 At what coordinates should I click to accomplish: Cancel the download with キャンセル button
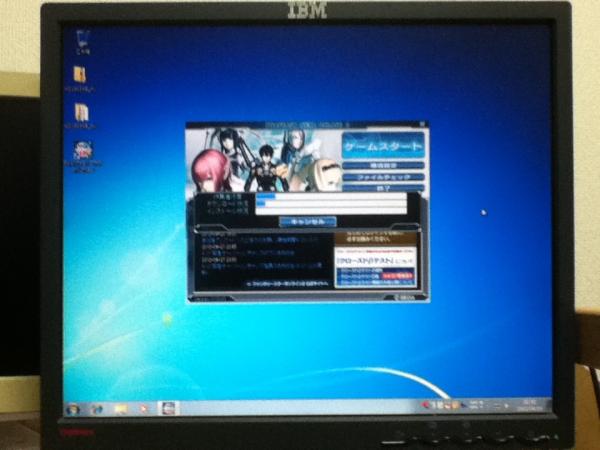[308, 222]
